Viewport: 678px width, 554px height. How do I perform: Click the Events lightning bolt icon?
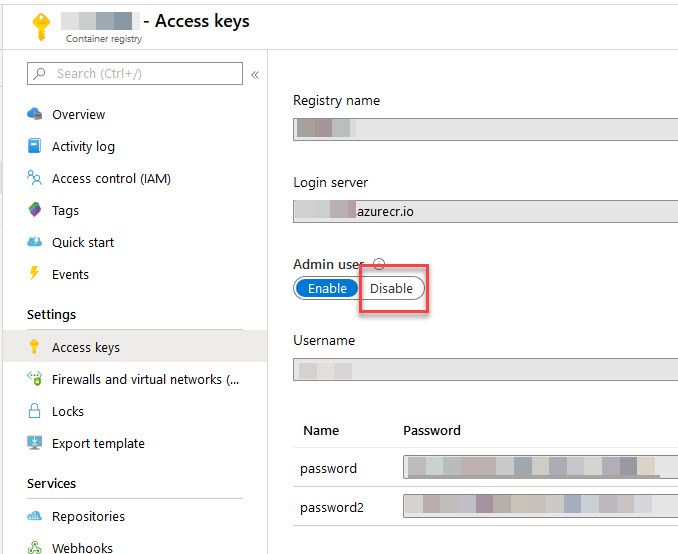(35, 274)
